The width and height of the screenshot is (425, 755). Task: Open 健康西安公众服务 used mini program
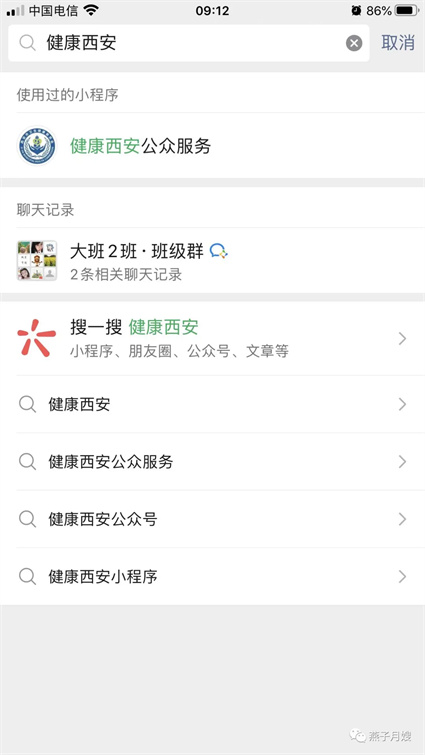tap(212, 146)
